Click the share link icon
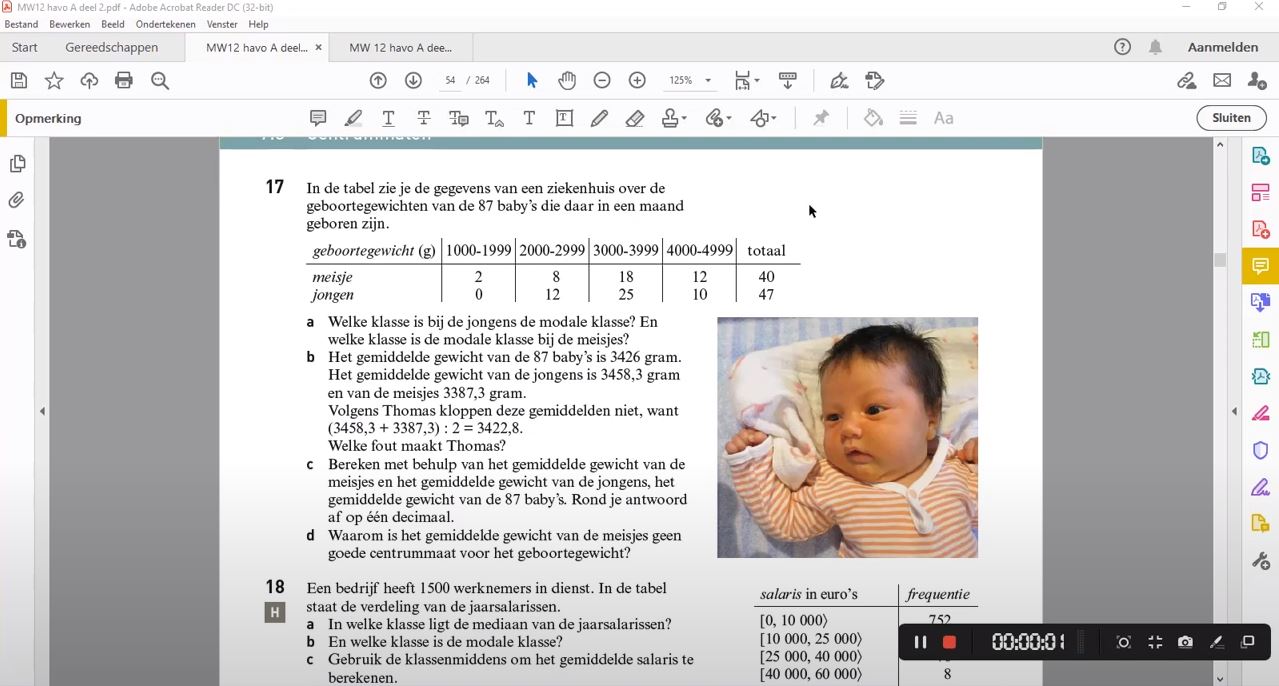Screen dimensions: 1279x686 (x=1186, y=81)
